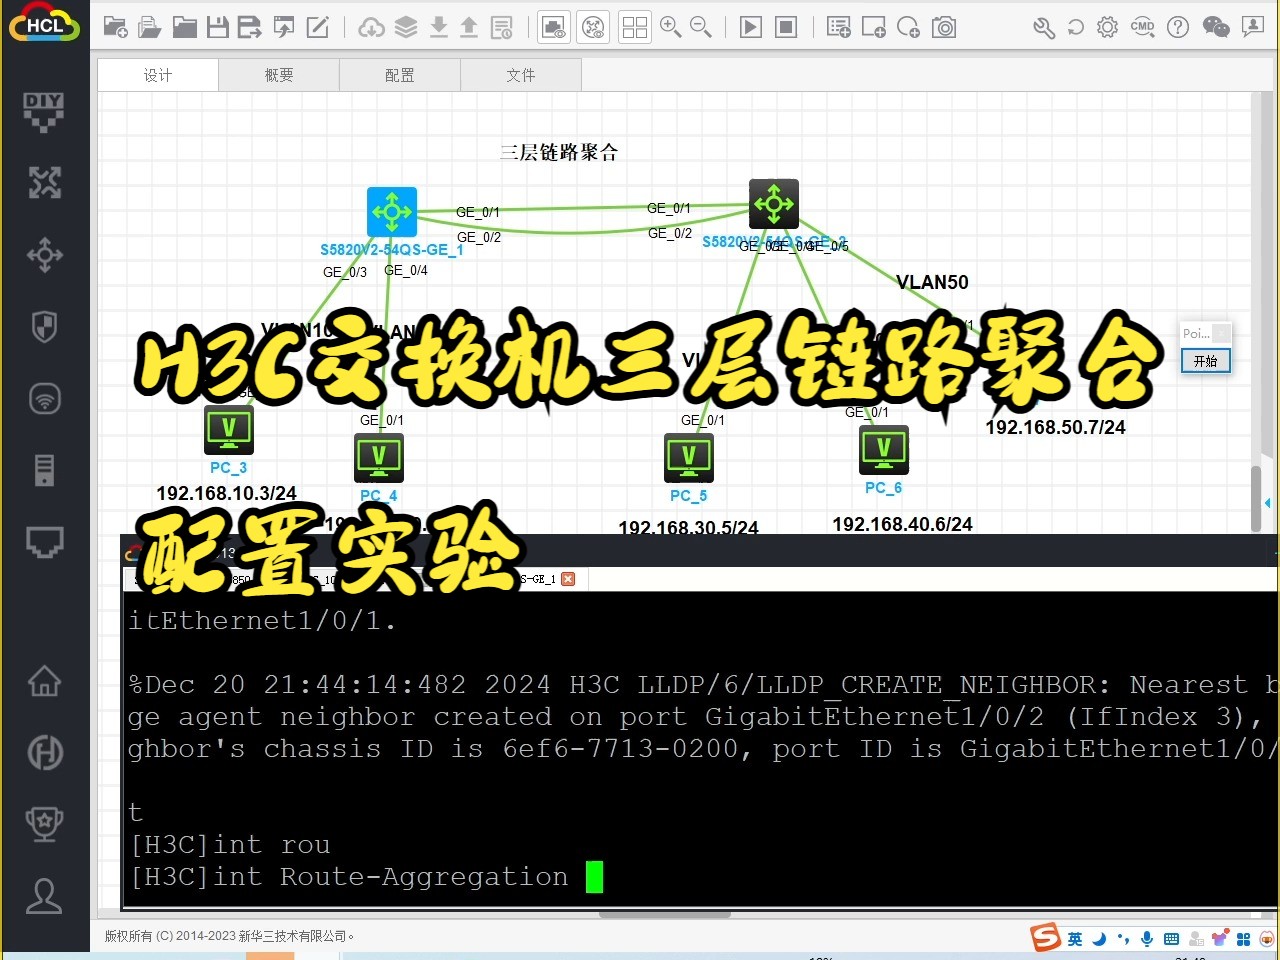Viewport: 1280px width, 960px height.
Task: Click the screenshot camera toolbar icon
Action: coord(944,27)
